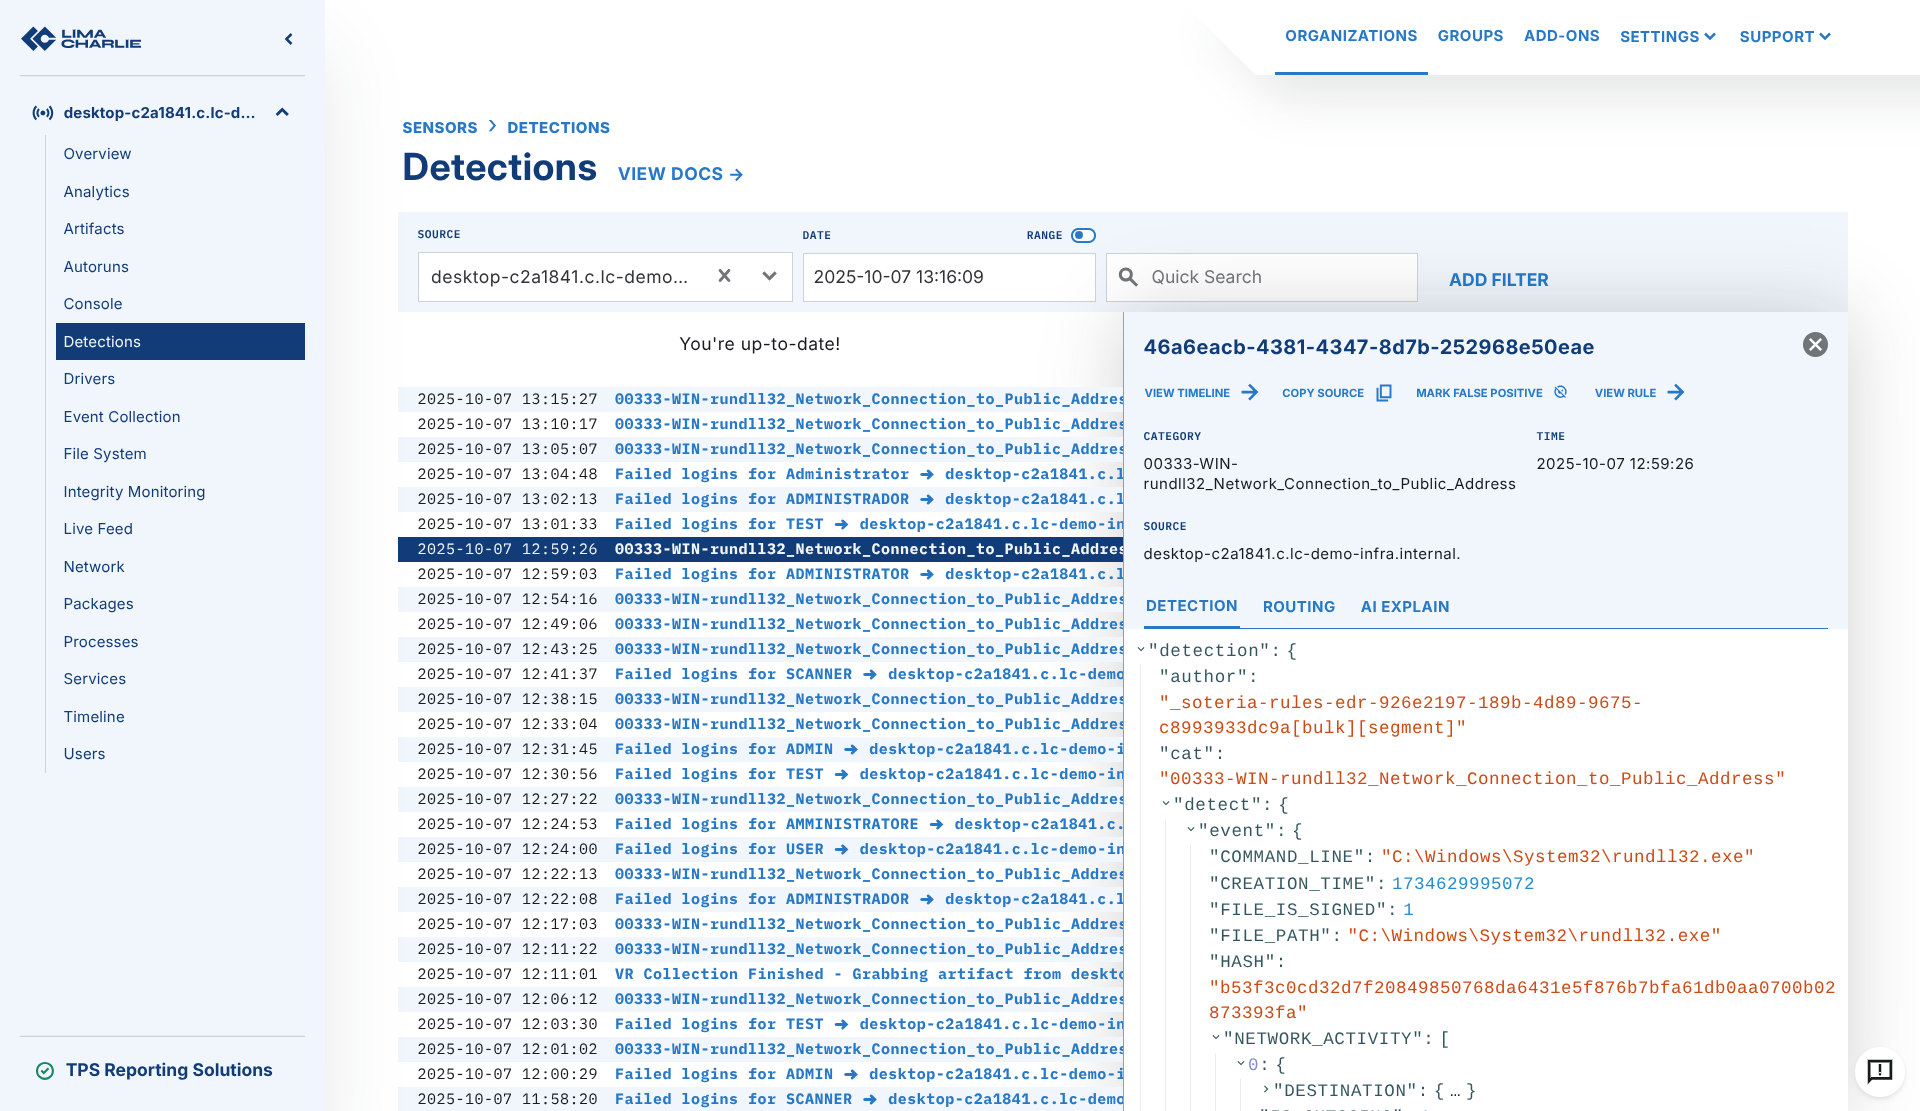1920x1111 pixels.
Task: Click the View Timeline arrow
Action: [x=1250, y=392]
